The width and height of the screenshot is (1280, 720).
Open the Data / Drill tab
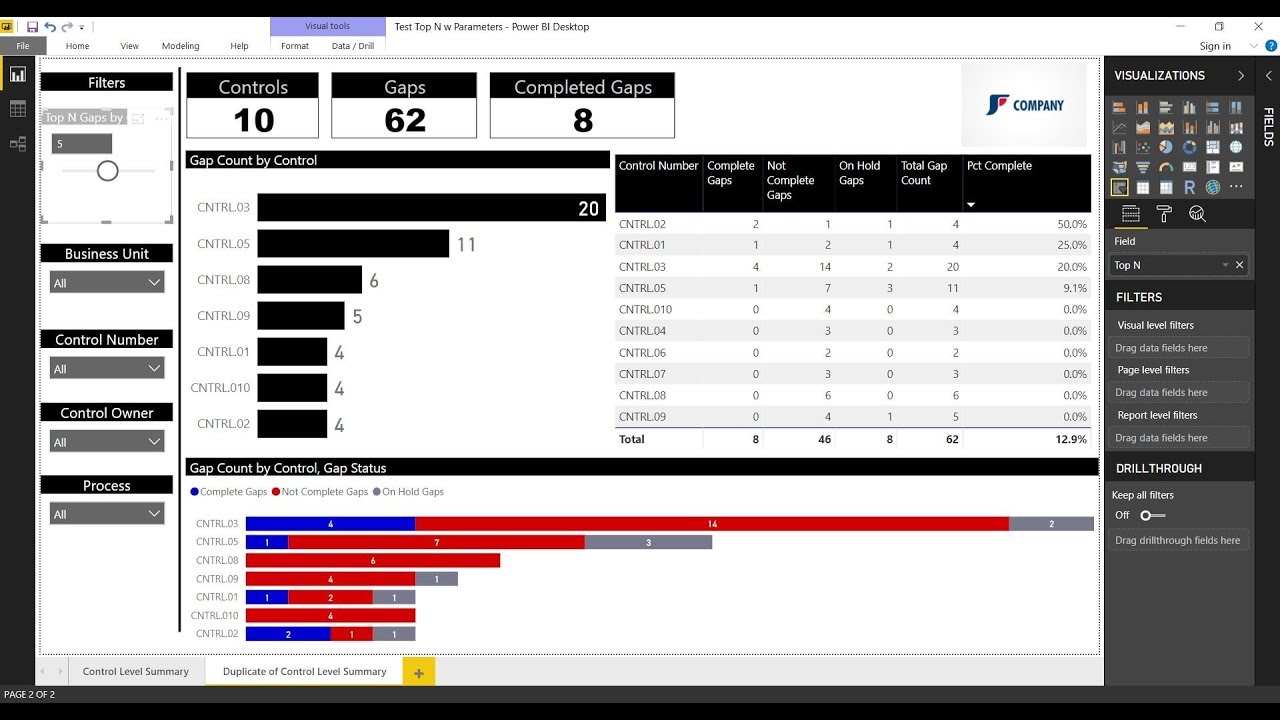point(353,46)
